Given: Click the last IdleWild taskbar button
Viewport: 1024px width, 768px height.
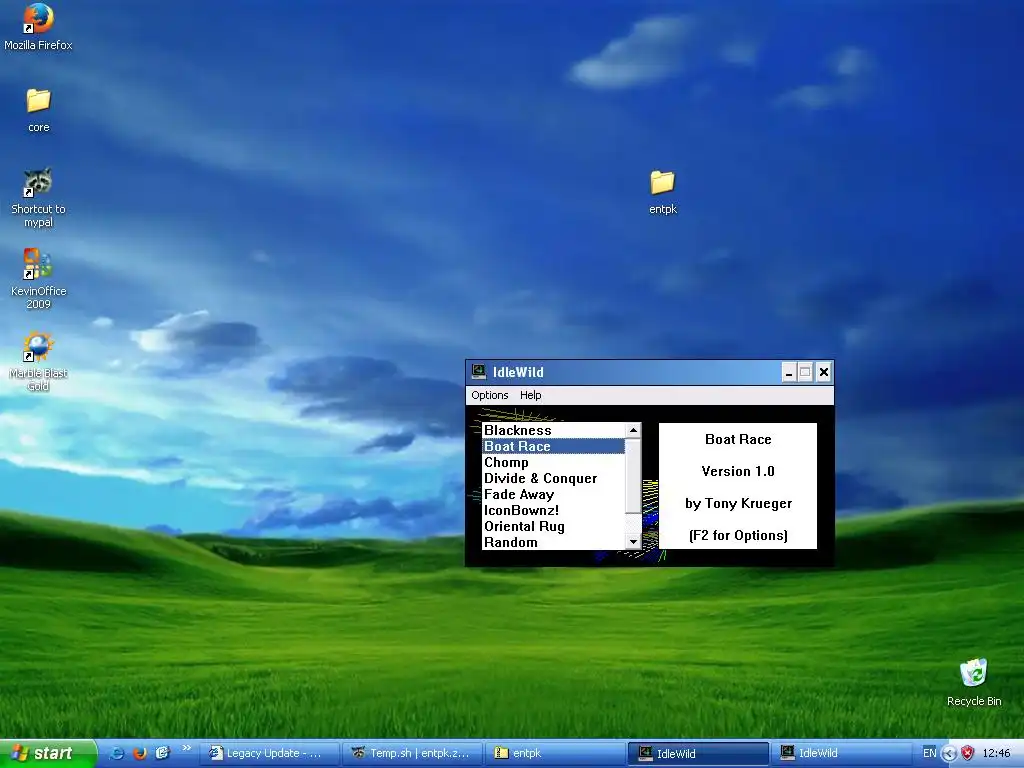Looking at the screenshot, I should 840,753.
